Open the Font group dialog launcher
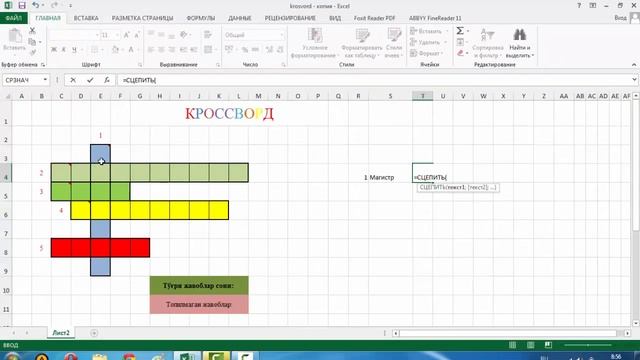Image resolution: width=640 pixels, height=360 pixels. (x=140, y=65)
